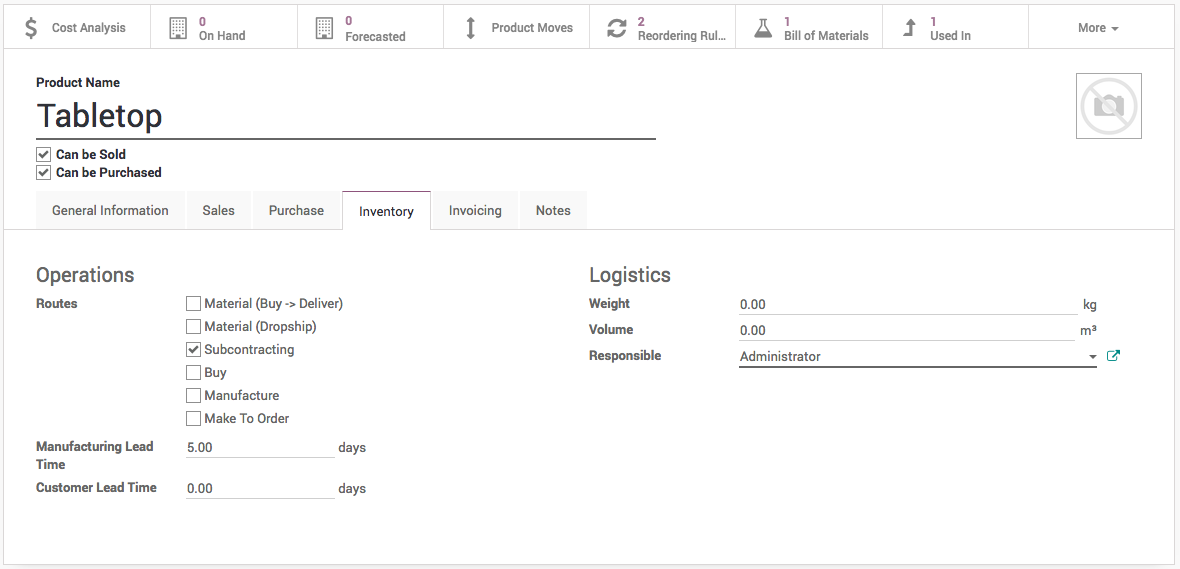Open Responsible external link icon
Screen dimensions: 1180x569
click(1113, 356)
